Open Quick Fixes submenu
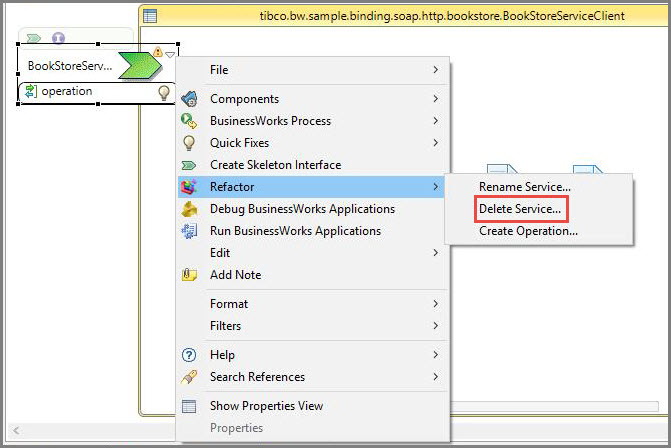The image size is (671, 448). click(313, 143)
